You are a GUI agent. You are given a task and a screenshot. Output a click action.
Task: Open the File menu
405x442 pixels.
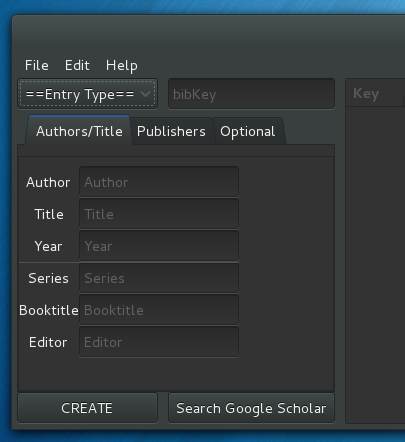[37, 65]
